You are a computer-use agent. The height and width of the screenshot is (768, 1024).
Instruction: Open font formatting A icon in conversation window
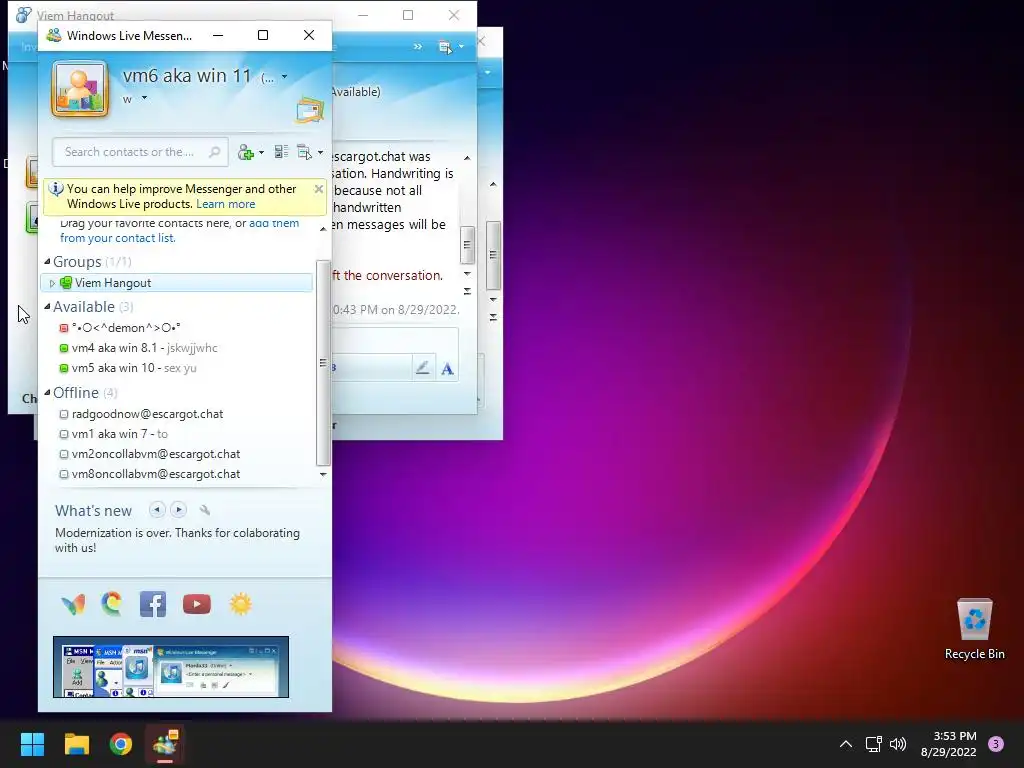click(447, 369)
